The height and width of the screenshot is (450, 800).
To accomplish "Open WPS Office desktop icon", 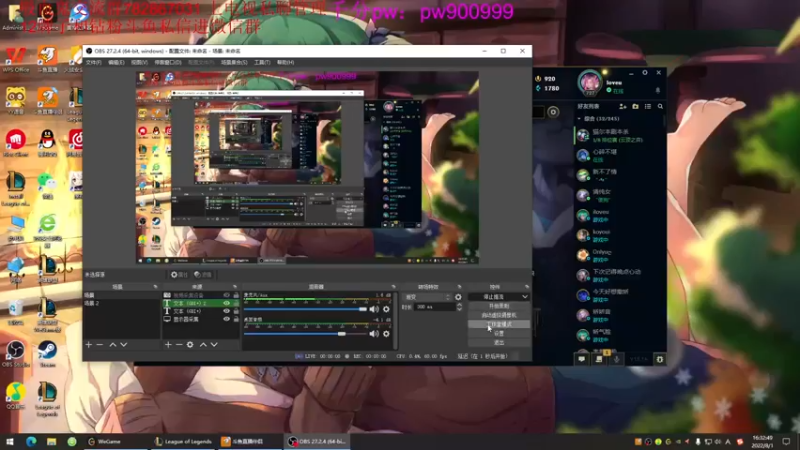I will pos(16,59).
